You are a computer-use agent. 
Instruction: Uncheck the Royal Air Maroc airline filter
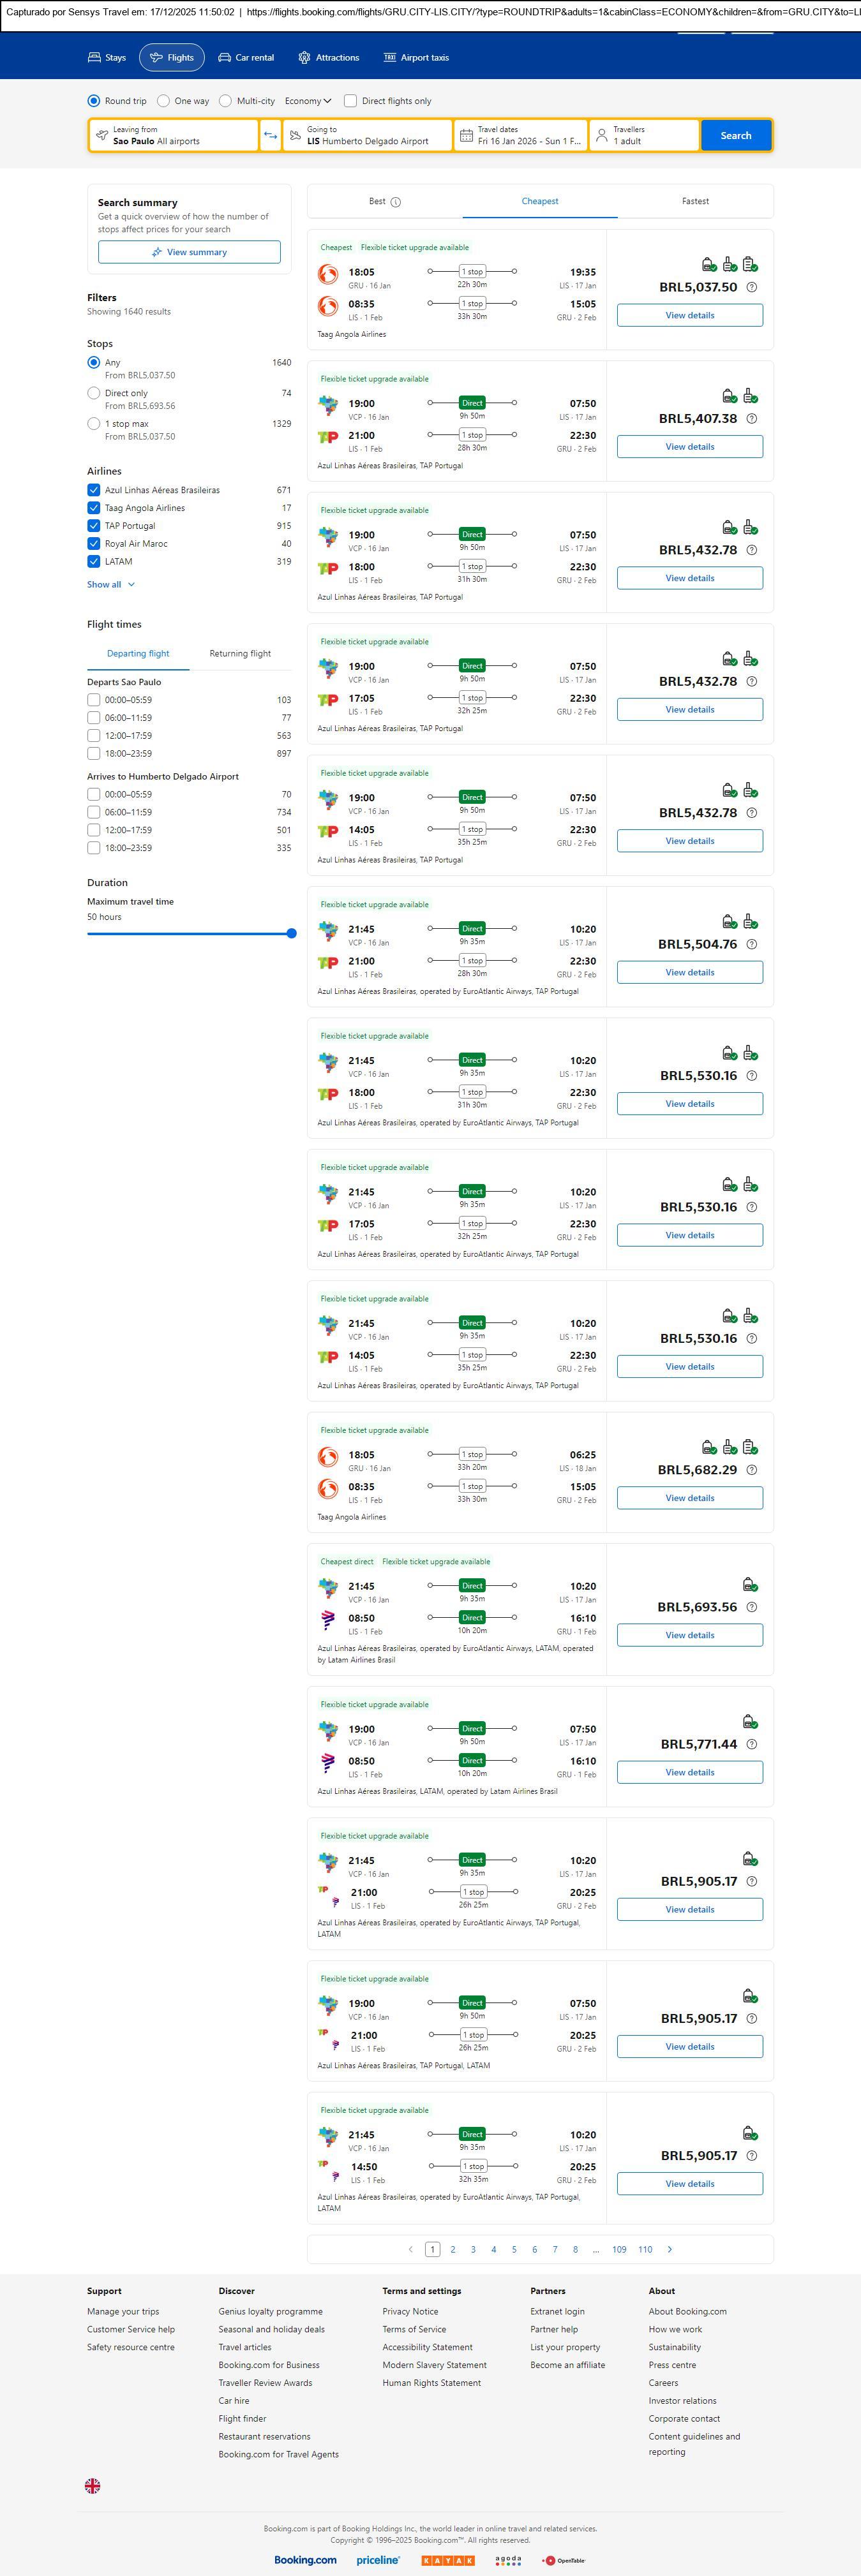click(94, 544)
